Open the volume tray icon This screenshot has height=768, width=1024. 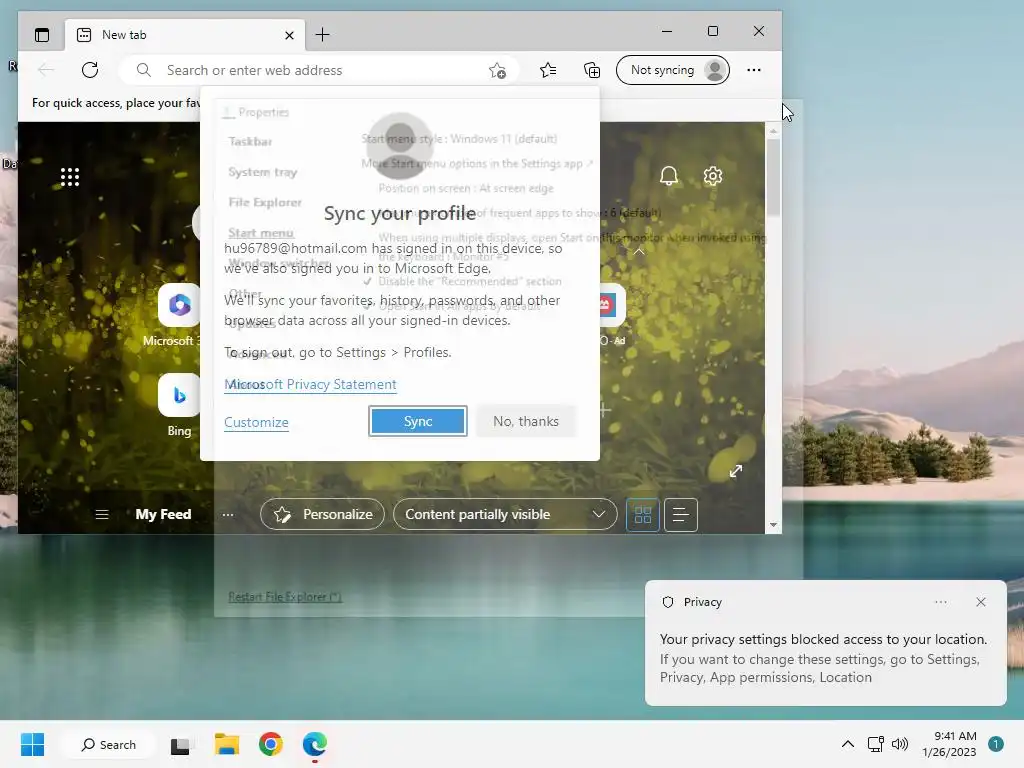(899, 744)
